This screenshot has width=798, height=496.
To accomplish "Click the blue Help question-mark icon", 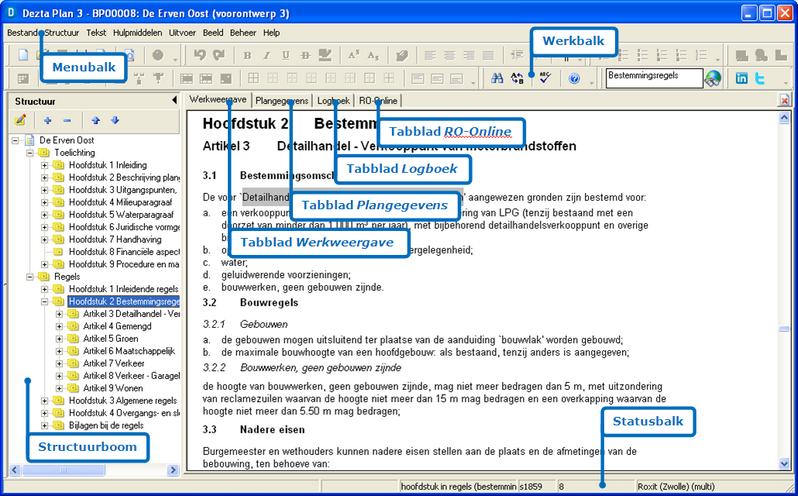I will click(x=574, y=79).
